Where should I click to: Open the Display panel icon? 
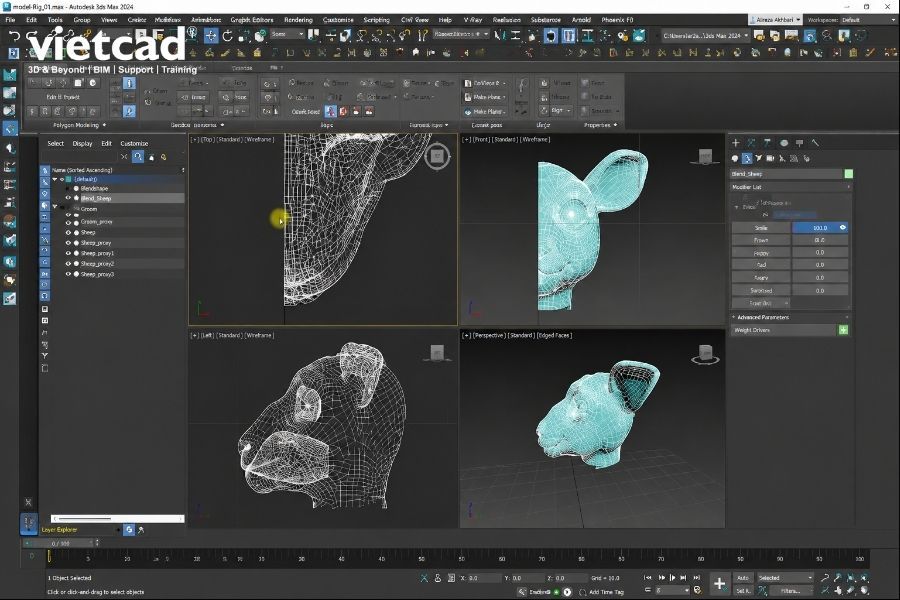[800, 143]
